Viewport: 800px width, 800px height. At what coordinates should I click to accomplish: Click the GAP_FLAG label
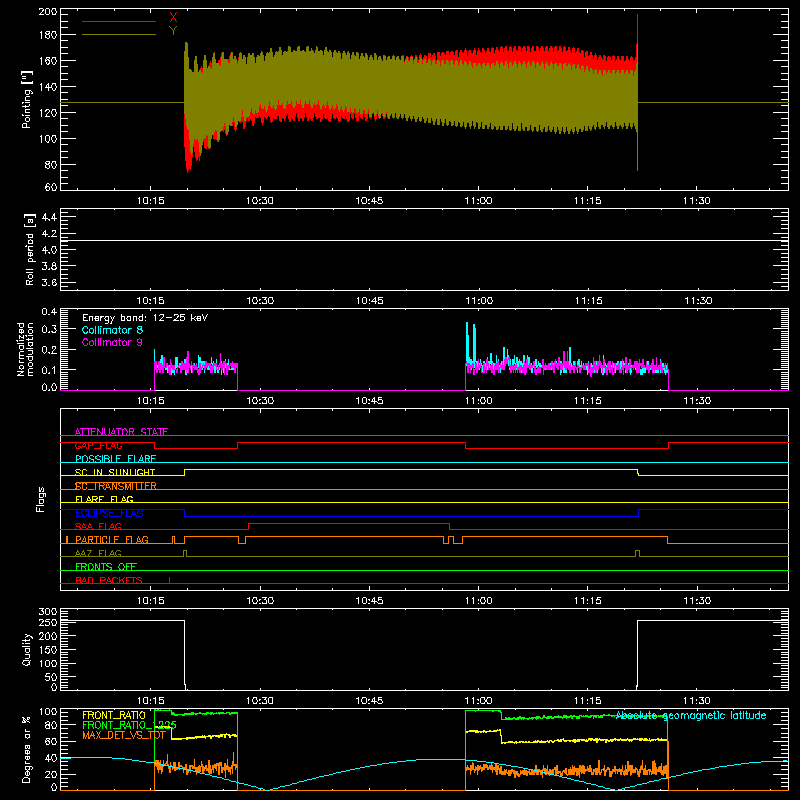coord(98,445)
